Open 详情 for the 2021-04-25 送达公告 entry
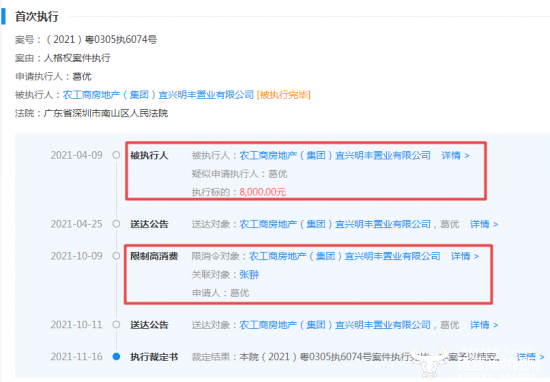 (484, 224)
